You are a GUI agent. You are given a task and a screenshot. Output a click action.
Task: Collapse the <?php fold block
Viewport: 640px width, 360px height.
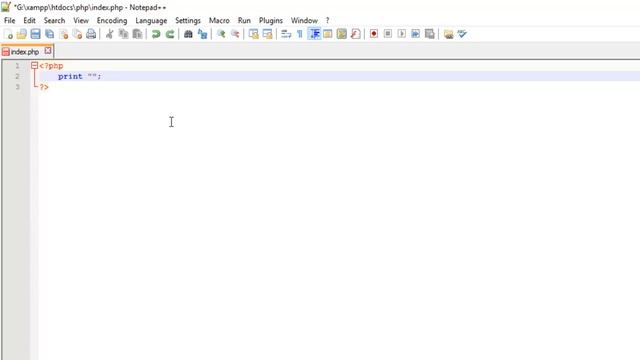coord(34,65)
